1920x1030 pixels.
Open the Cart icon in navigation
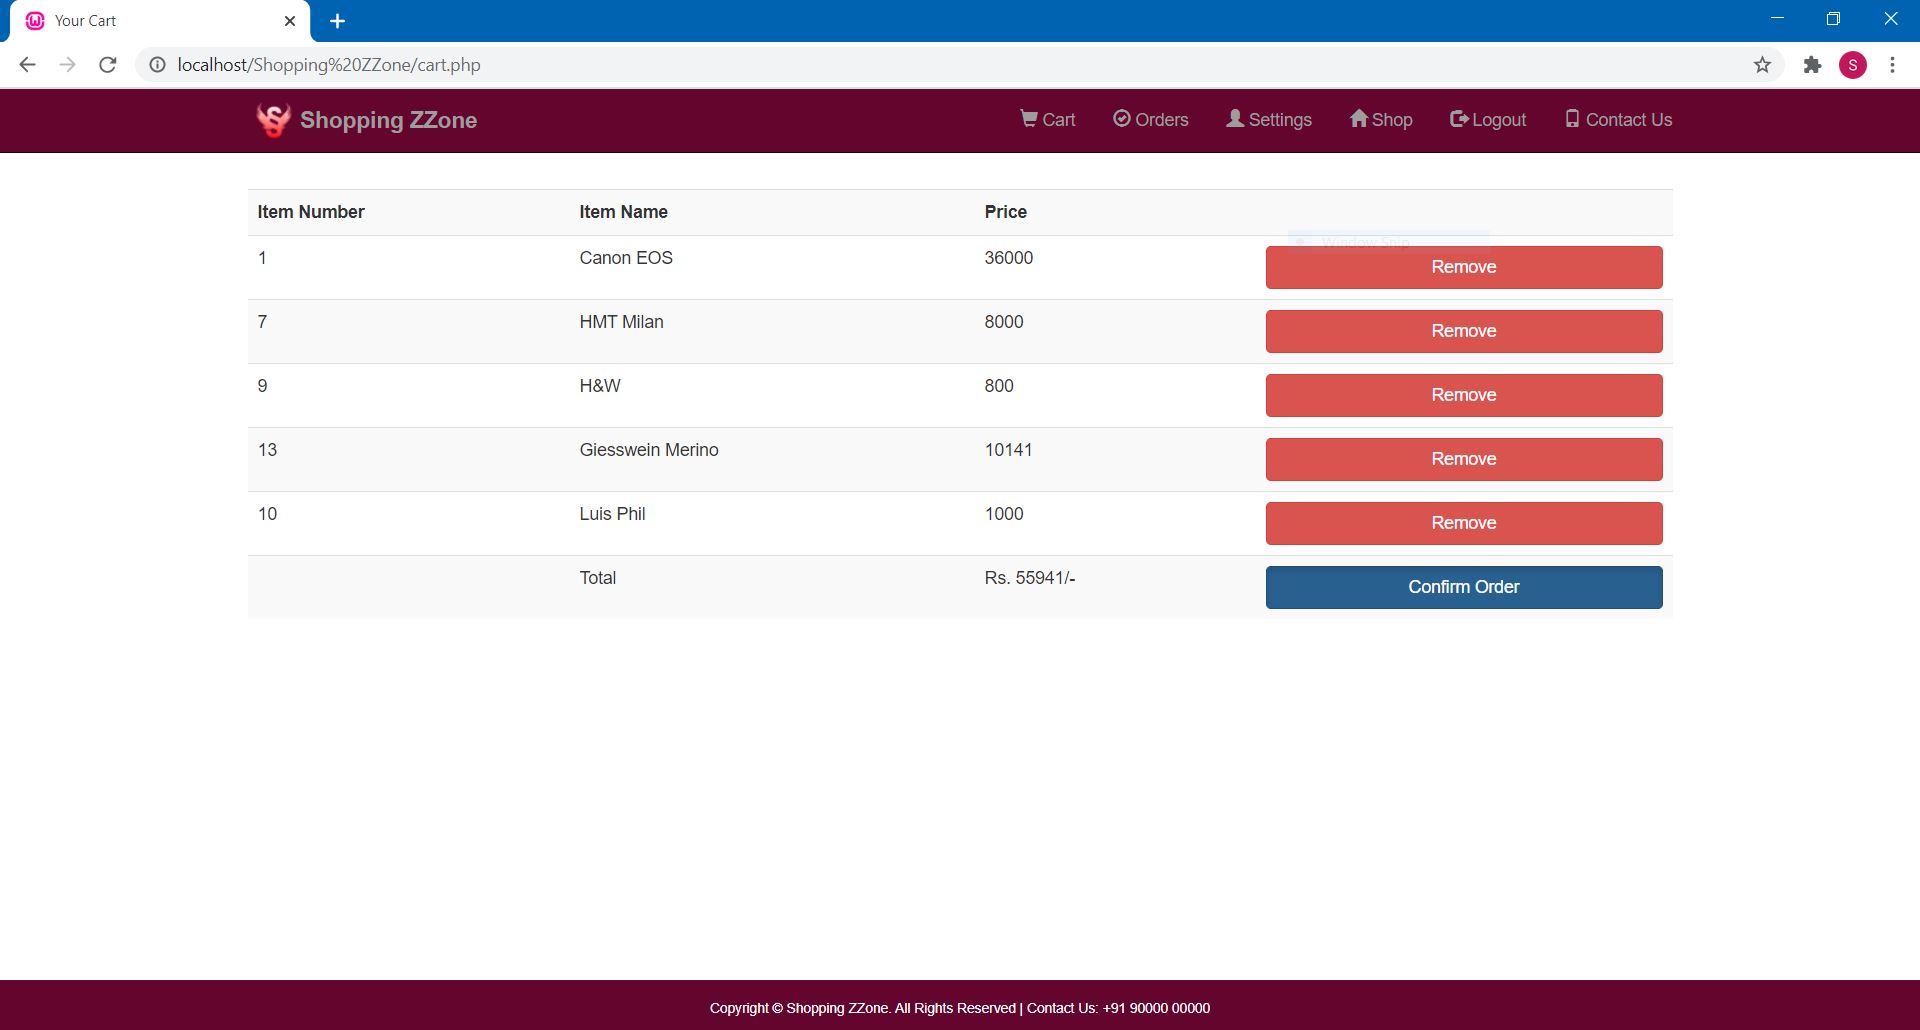pos(1047,120)
